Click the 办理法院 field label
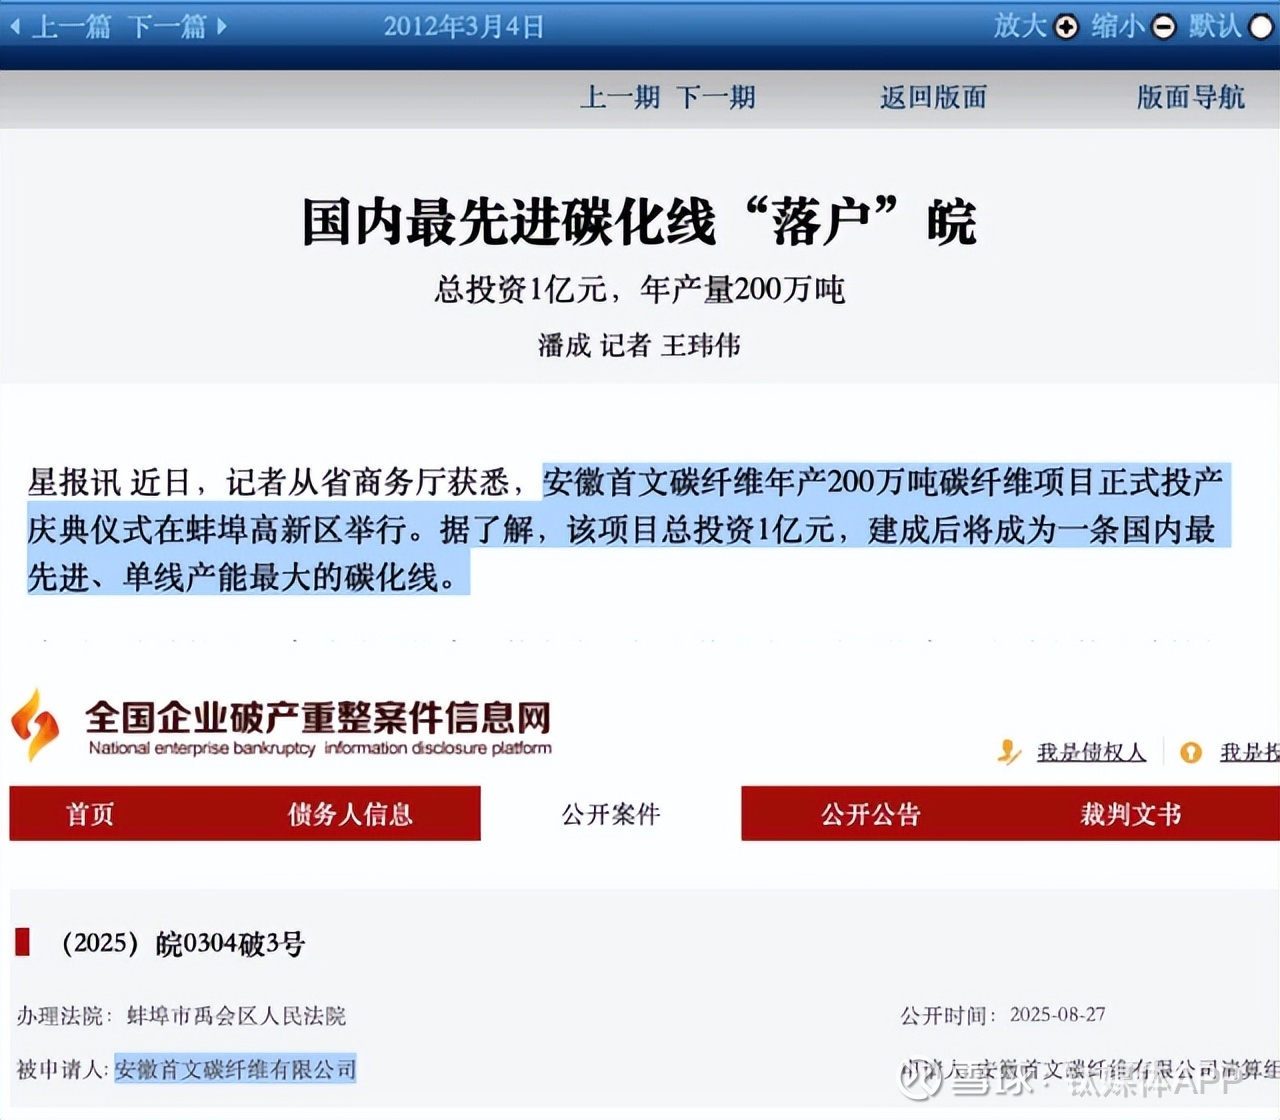 point(65,1016)
